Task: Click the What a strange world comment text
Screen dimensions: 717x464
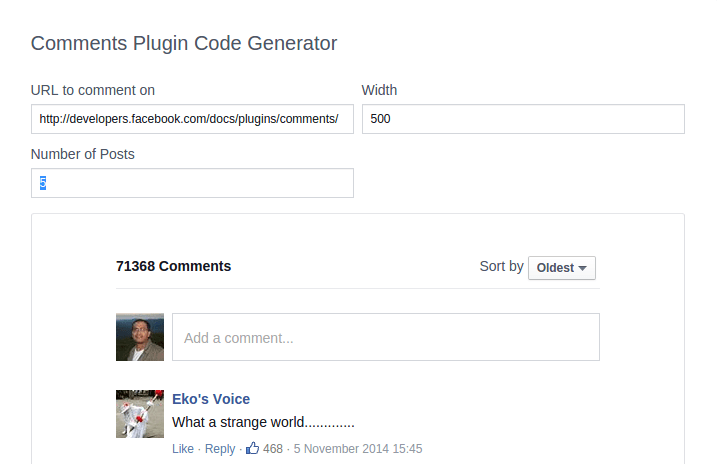Action: click(x=263, y=422)
